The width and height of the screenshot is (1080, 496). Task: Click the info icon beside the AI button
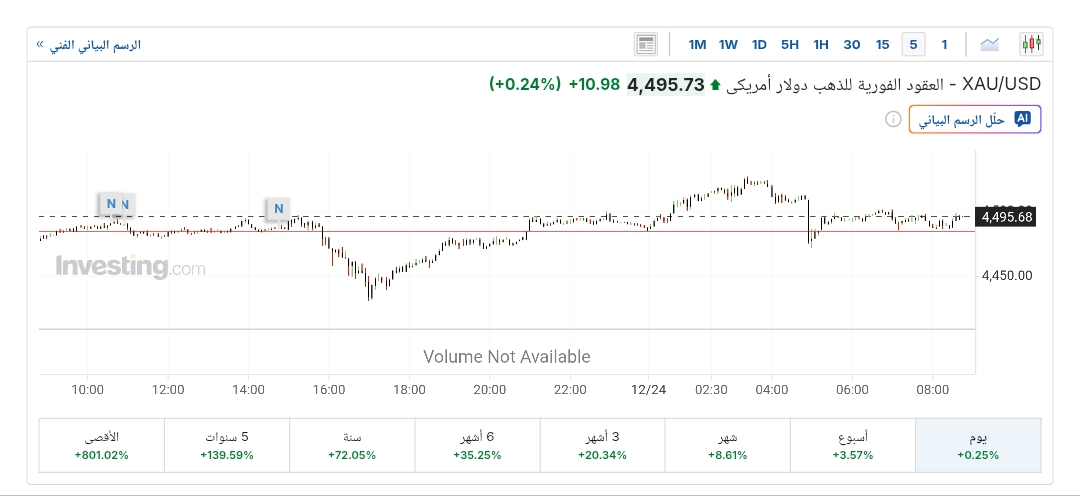coord(893,120)
